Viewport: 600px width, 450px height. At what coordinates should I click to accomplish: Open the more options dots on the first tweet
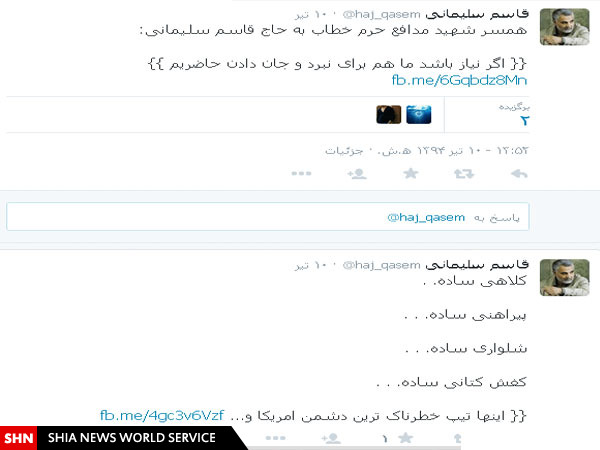pyautogui.click(x=301, y=174)
